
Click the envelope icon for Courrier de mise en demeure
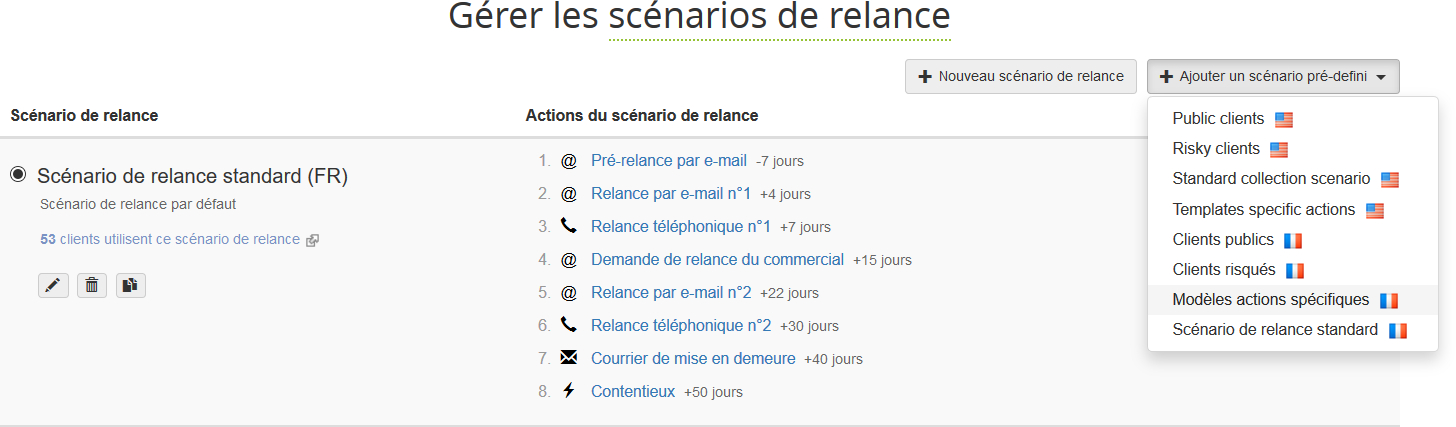[x=569, y=358]
